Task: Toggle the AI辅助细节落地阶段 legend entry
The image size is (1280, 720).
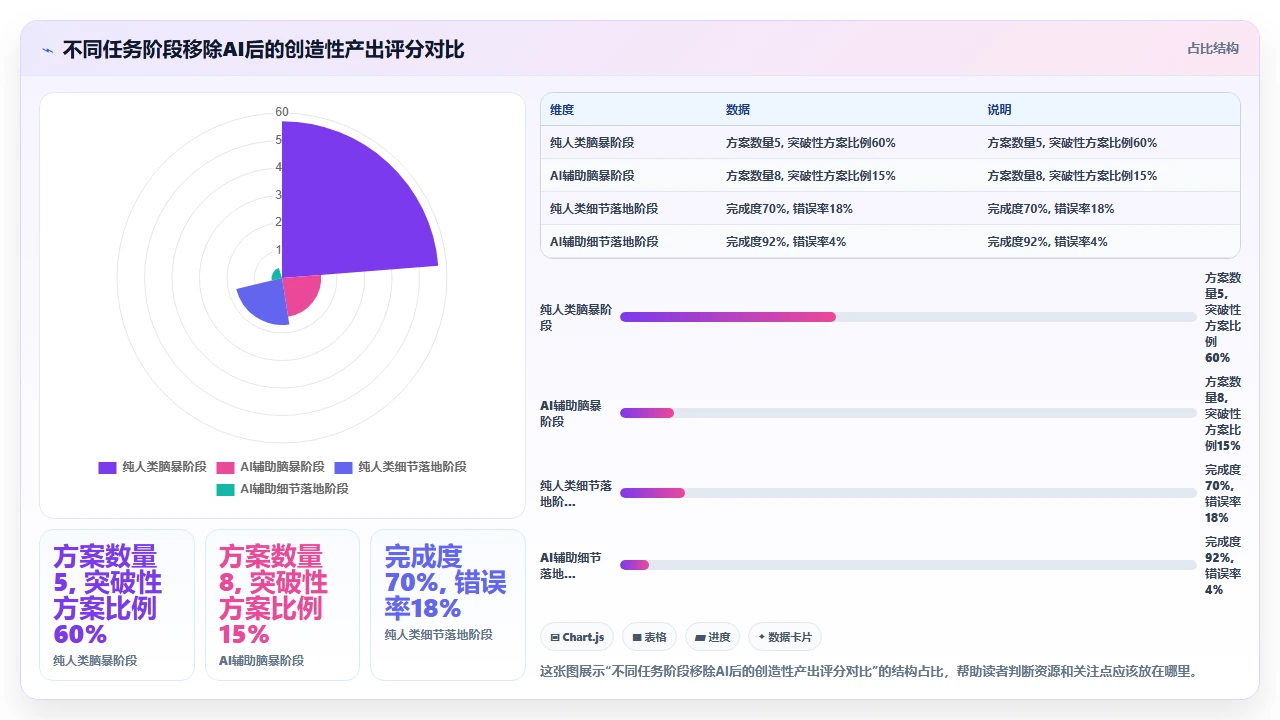Action: coord(282,489)
